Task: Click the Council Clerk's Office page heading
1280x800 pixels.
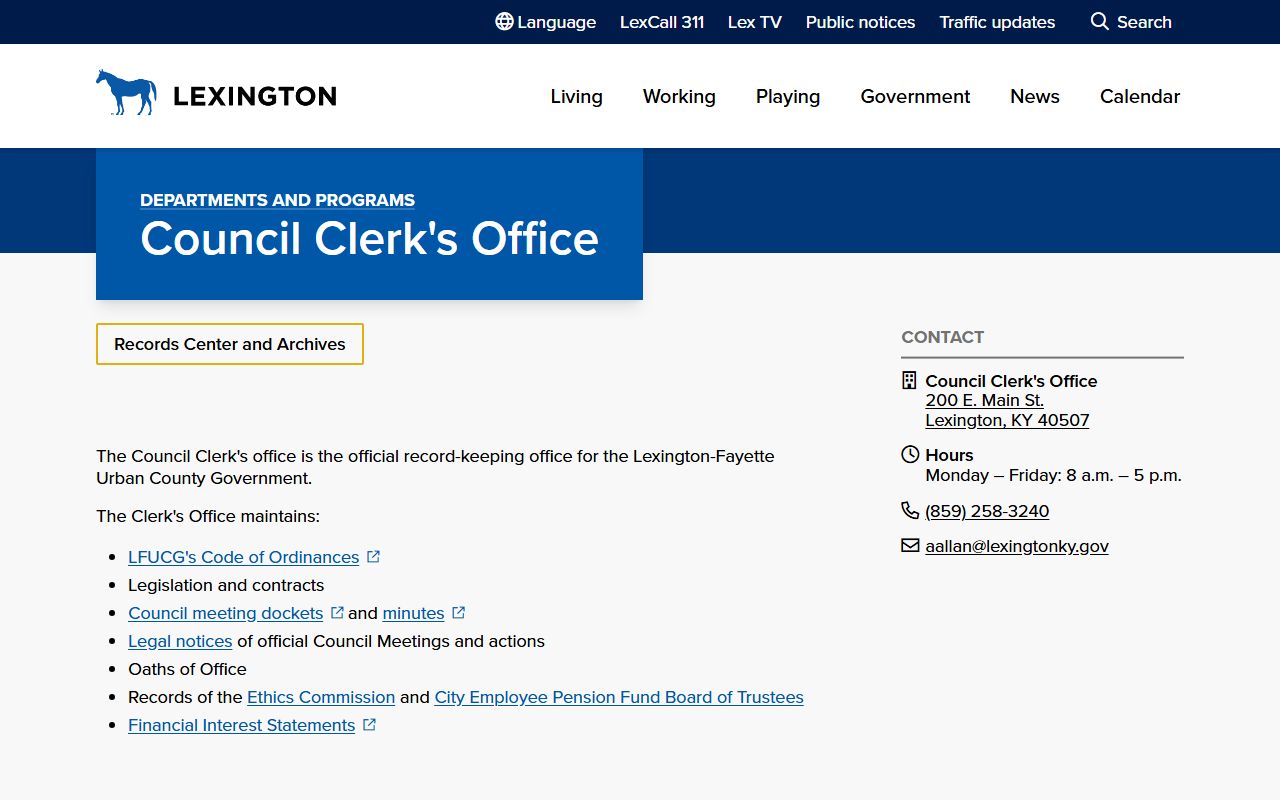Action: [x=369, y=239]
